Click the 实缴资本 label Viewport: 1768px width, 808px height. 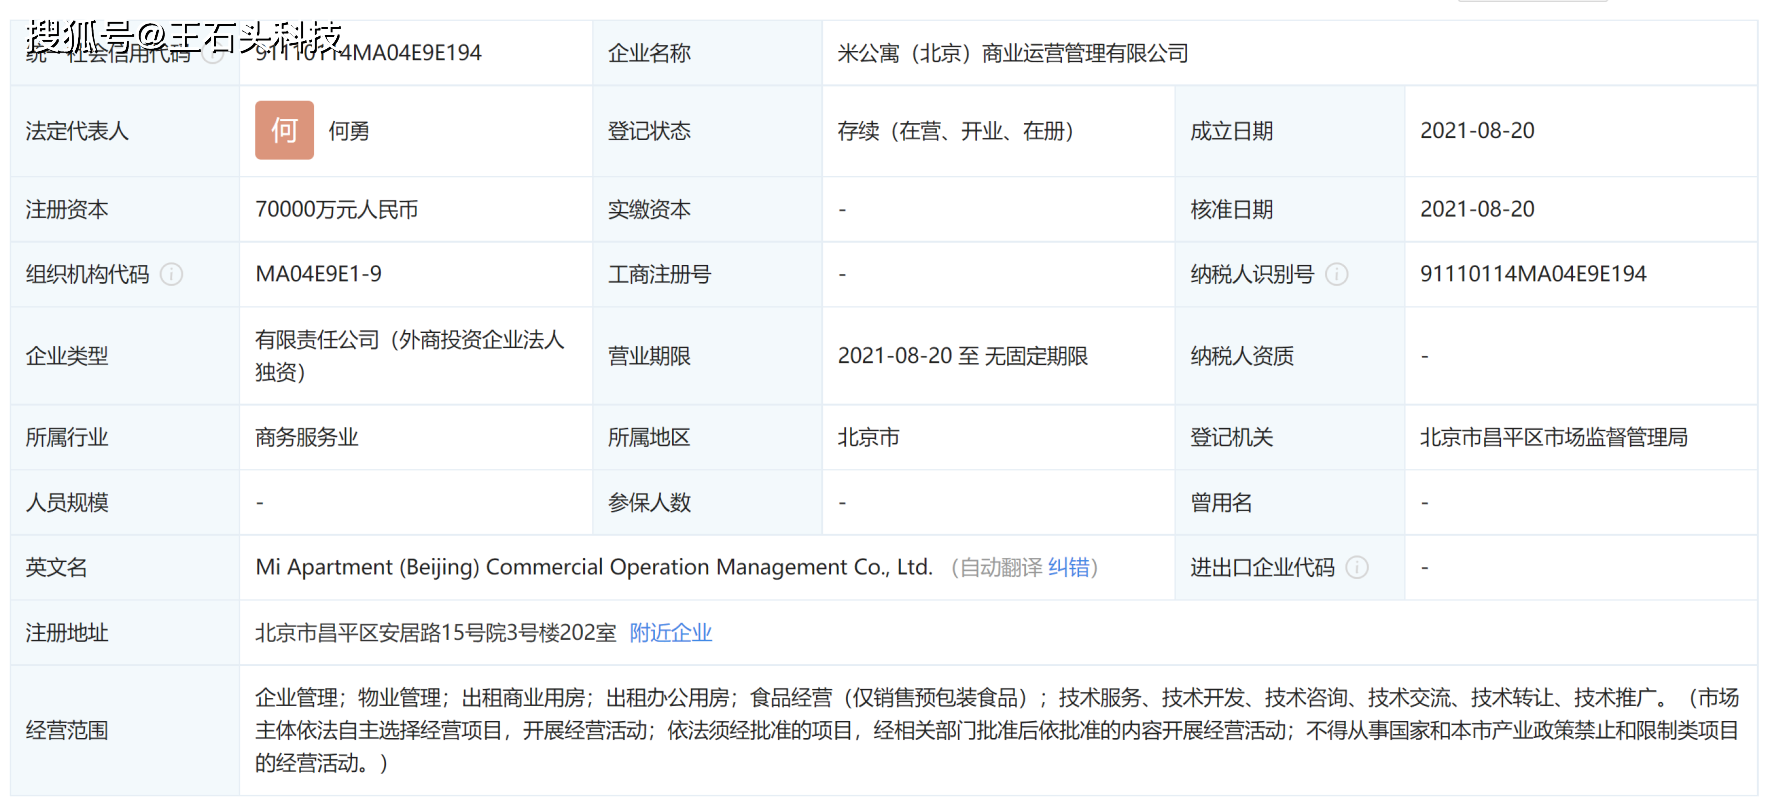pos(649,209)
